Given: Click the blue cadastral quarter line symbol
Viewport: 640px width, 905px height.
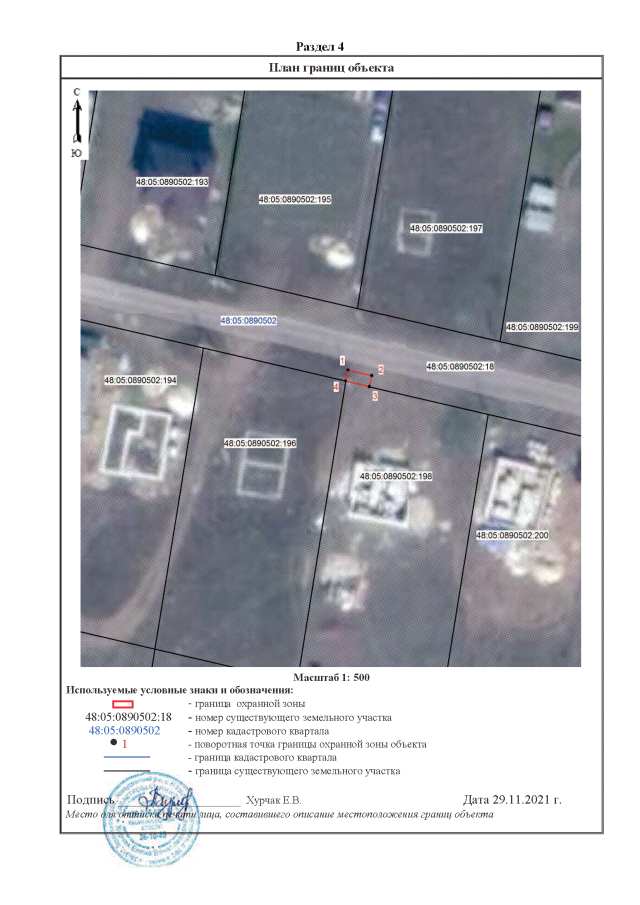Looking at the screenshot, I should click(126, 758).
